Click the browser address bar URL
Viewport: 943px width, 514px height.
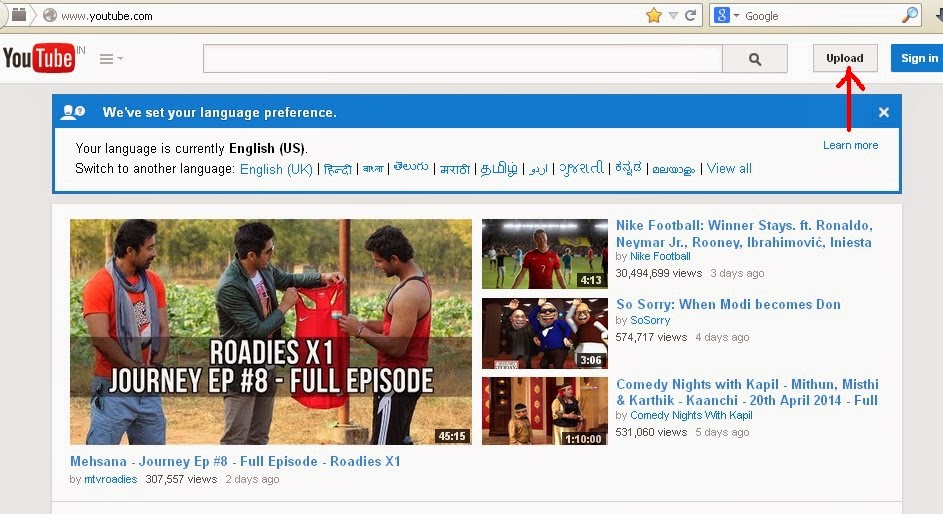tap(107, 16)
